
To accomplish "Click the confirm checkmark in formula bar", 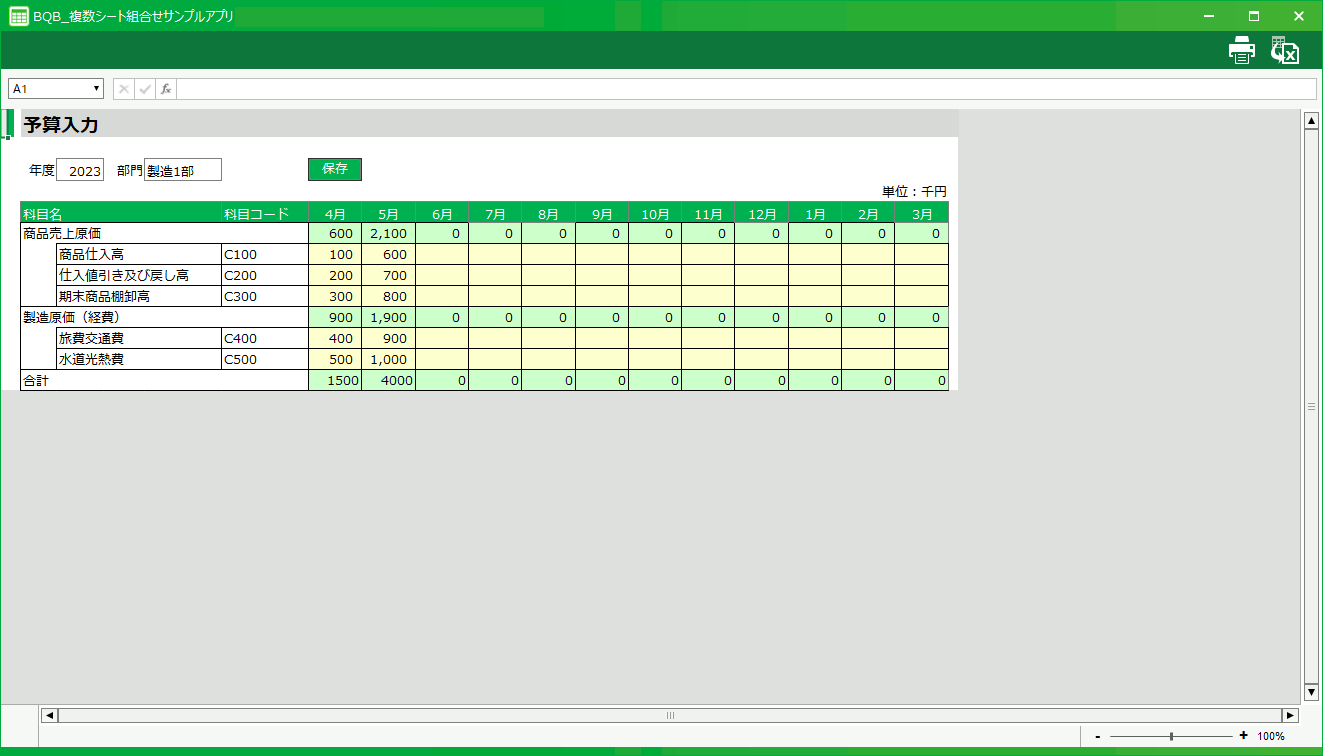I will point(145,89).
